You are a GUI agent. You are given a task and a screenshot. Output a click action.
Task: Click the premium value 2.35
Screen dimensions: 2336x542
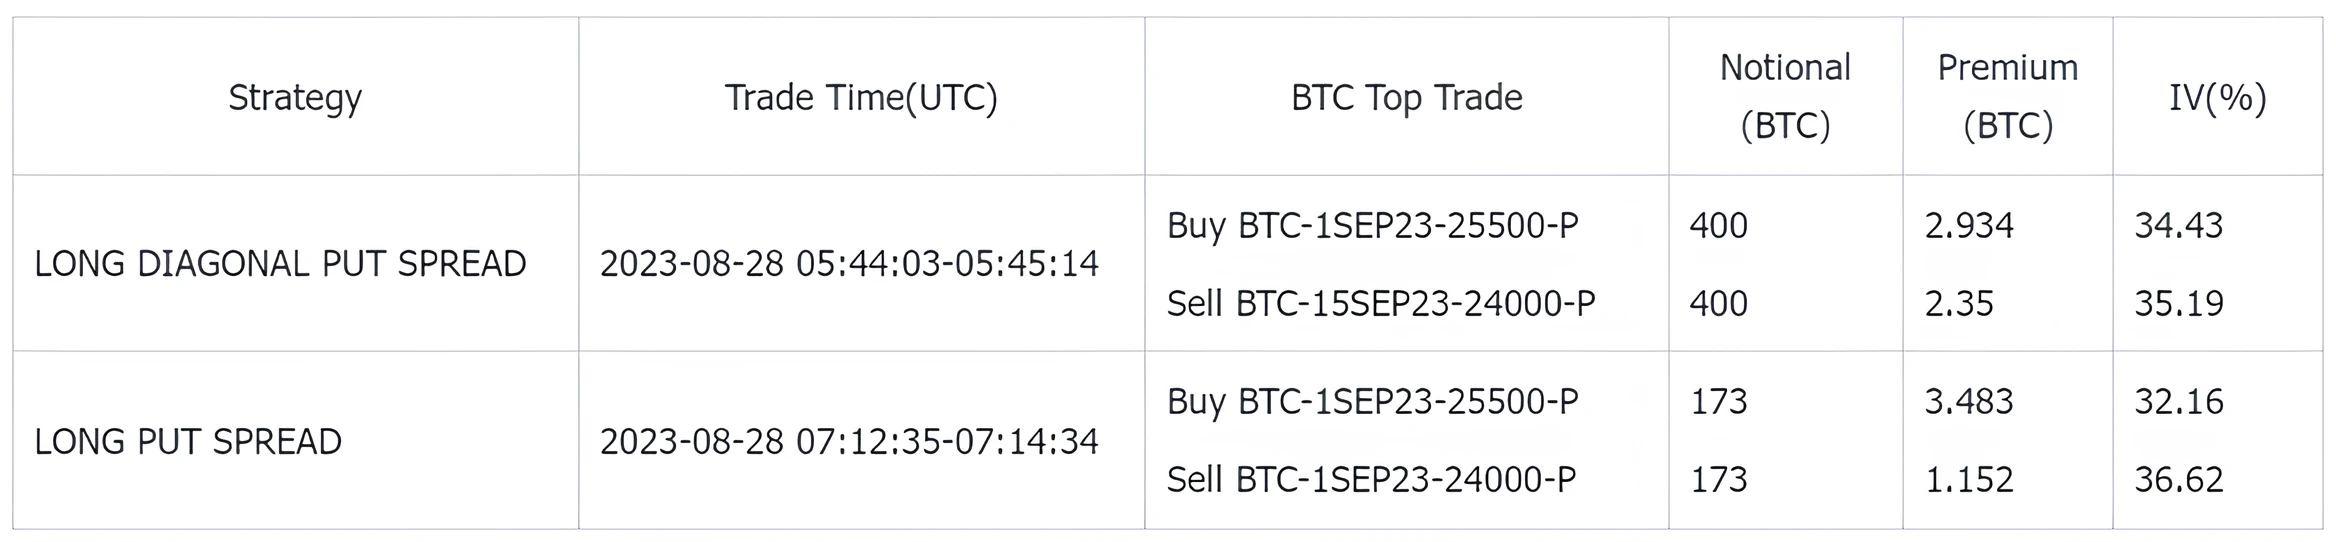coord(1959,303)
